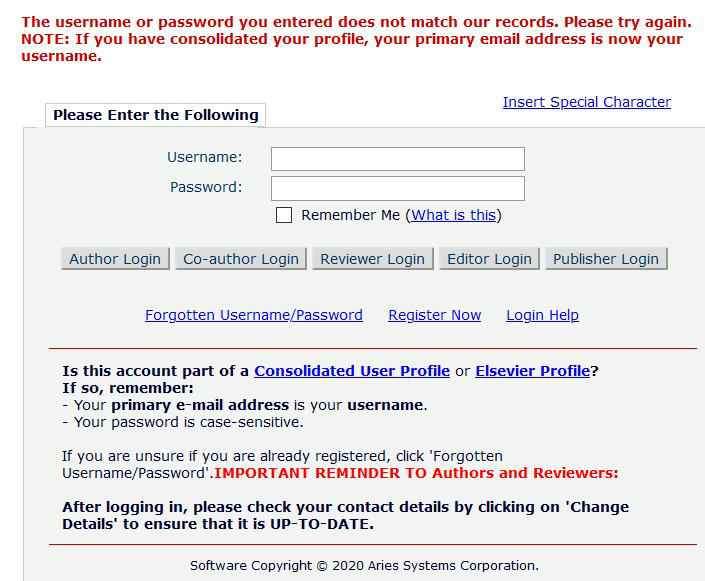
Task: Open the Elsevier Profile link
Action: (x=532, y=371)
